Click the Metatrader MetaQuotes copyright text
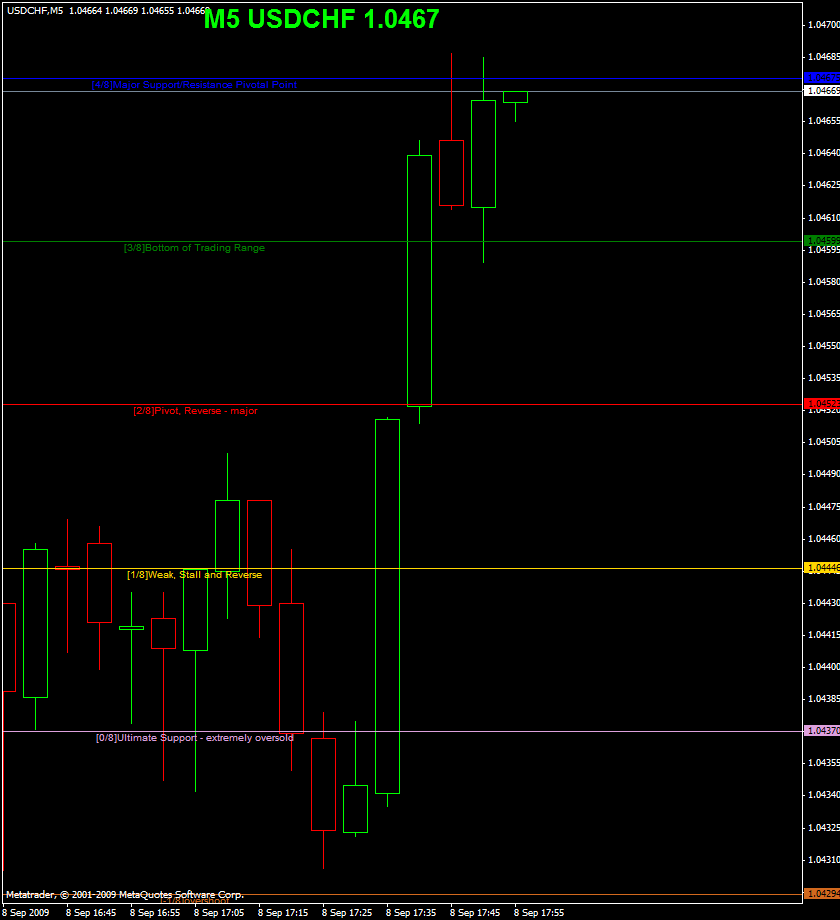Viewport: 840px width, 920px height. (x=125, y=895)
